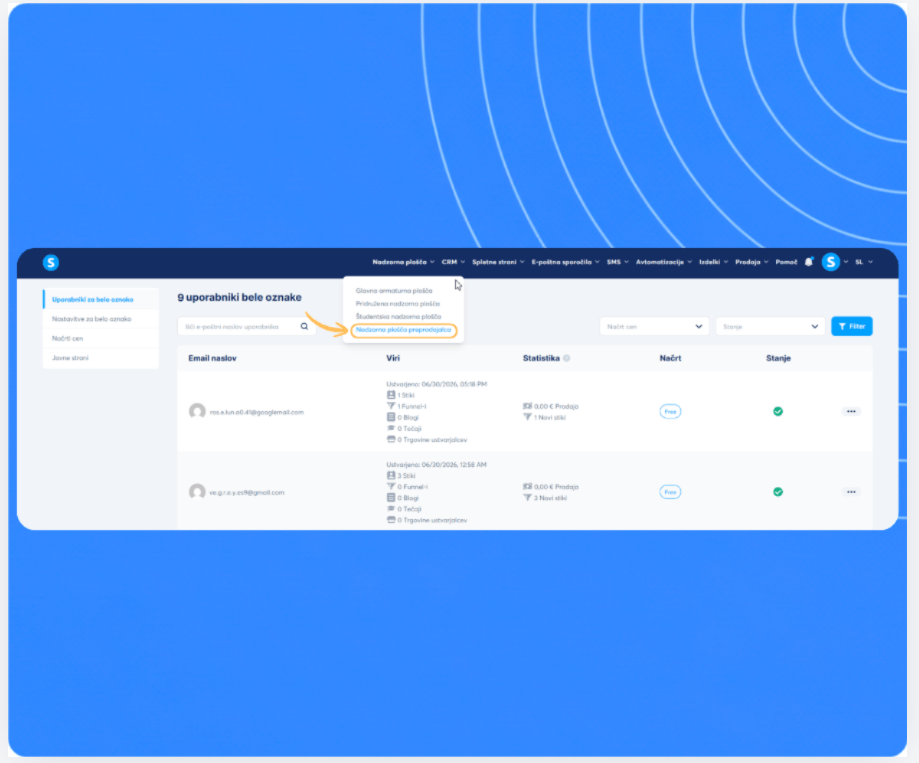Select Študentska nadzorna plošča menu entry

click(398, 316)
